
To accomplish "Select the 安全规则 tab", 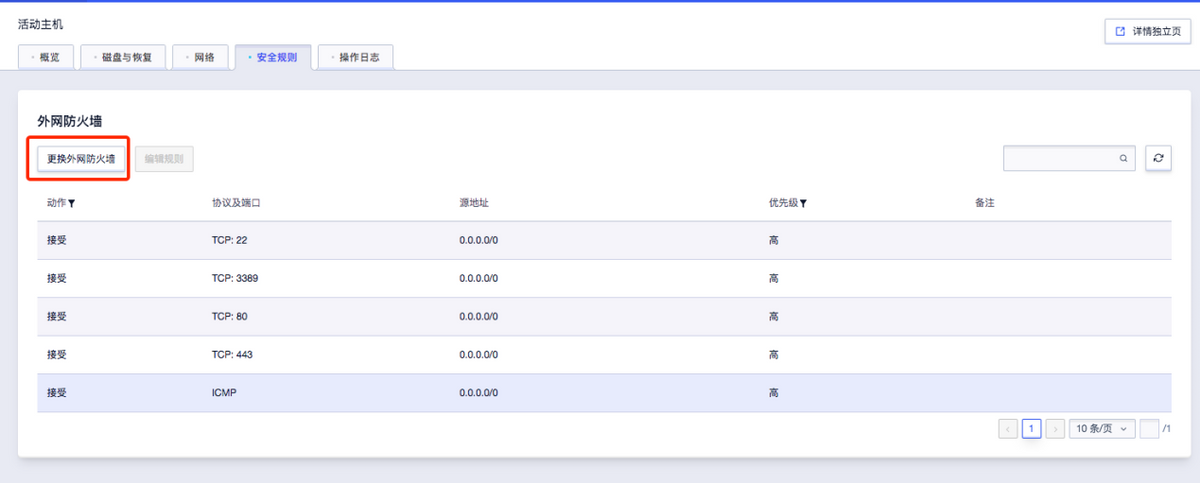I will (273, 57).
